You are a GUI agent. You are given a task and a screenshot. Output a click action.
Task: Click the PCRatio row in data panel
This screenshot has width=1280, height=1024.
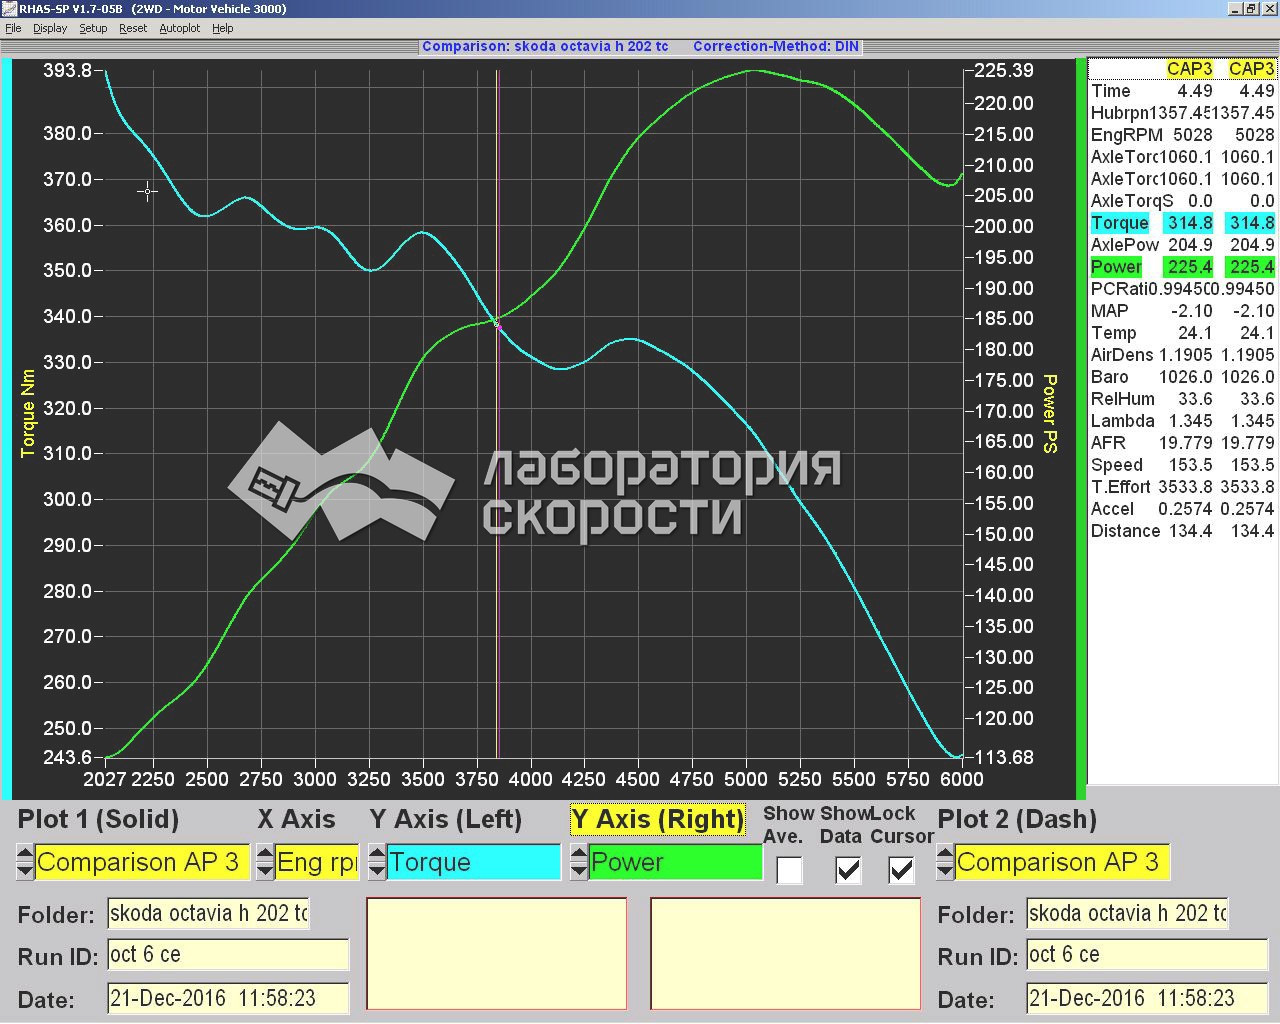[x=1182, y=289]
